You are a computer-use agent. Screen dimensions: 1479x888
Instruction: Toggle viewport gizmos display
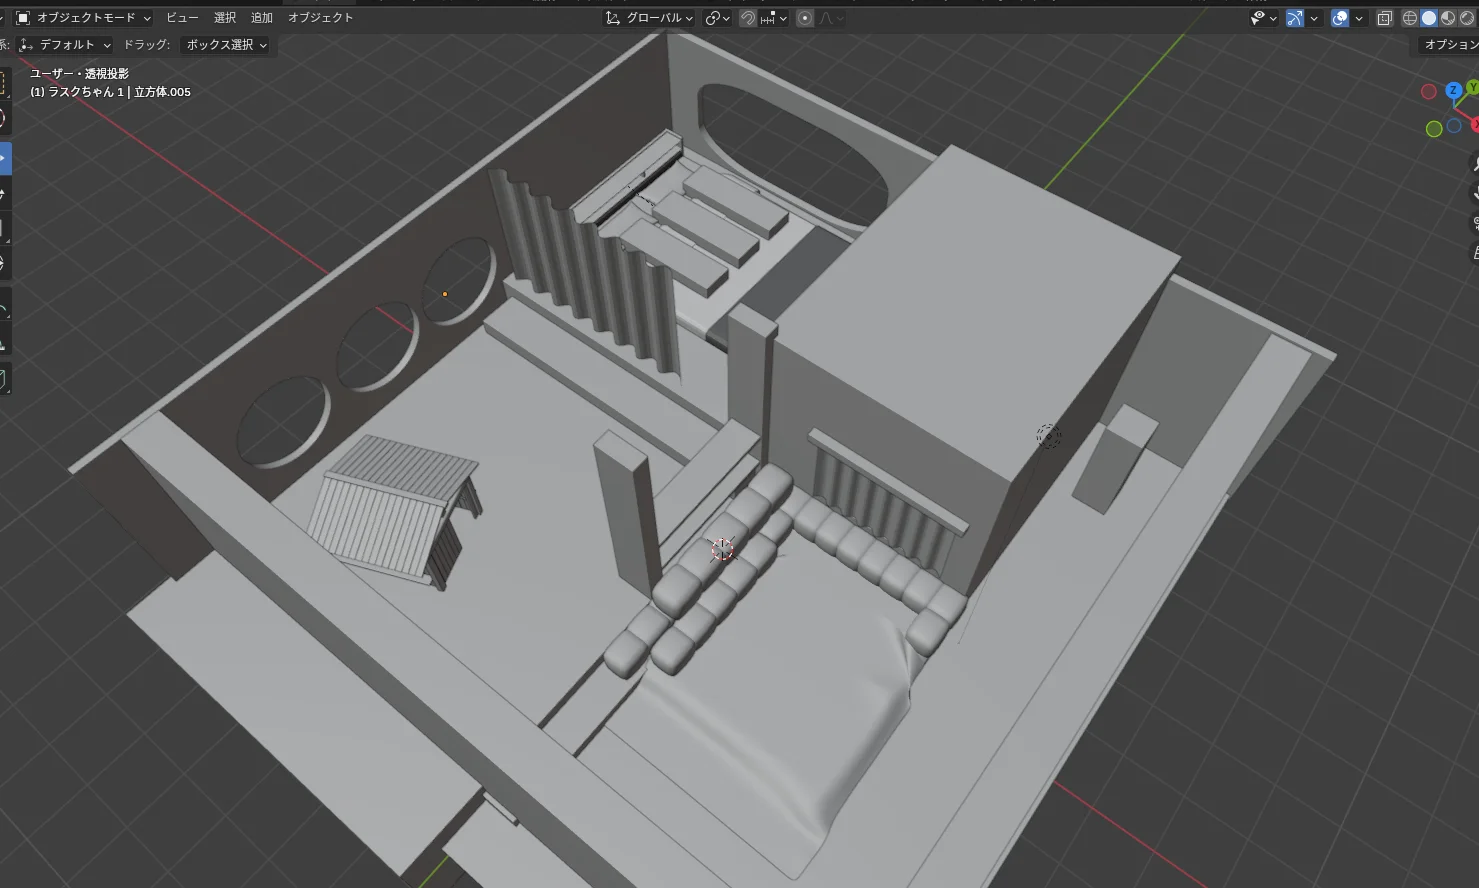click(1295, 18)
